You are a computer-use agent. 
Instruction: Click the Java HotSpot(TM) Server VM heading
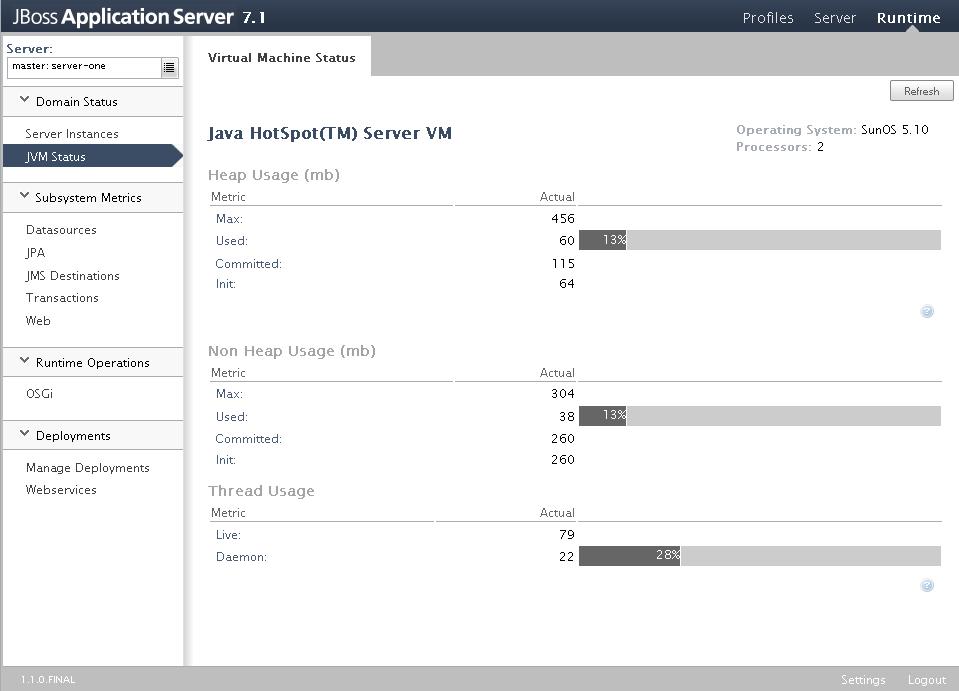coord(330,133)
